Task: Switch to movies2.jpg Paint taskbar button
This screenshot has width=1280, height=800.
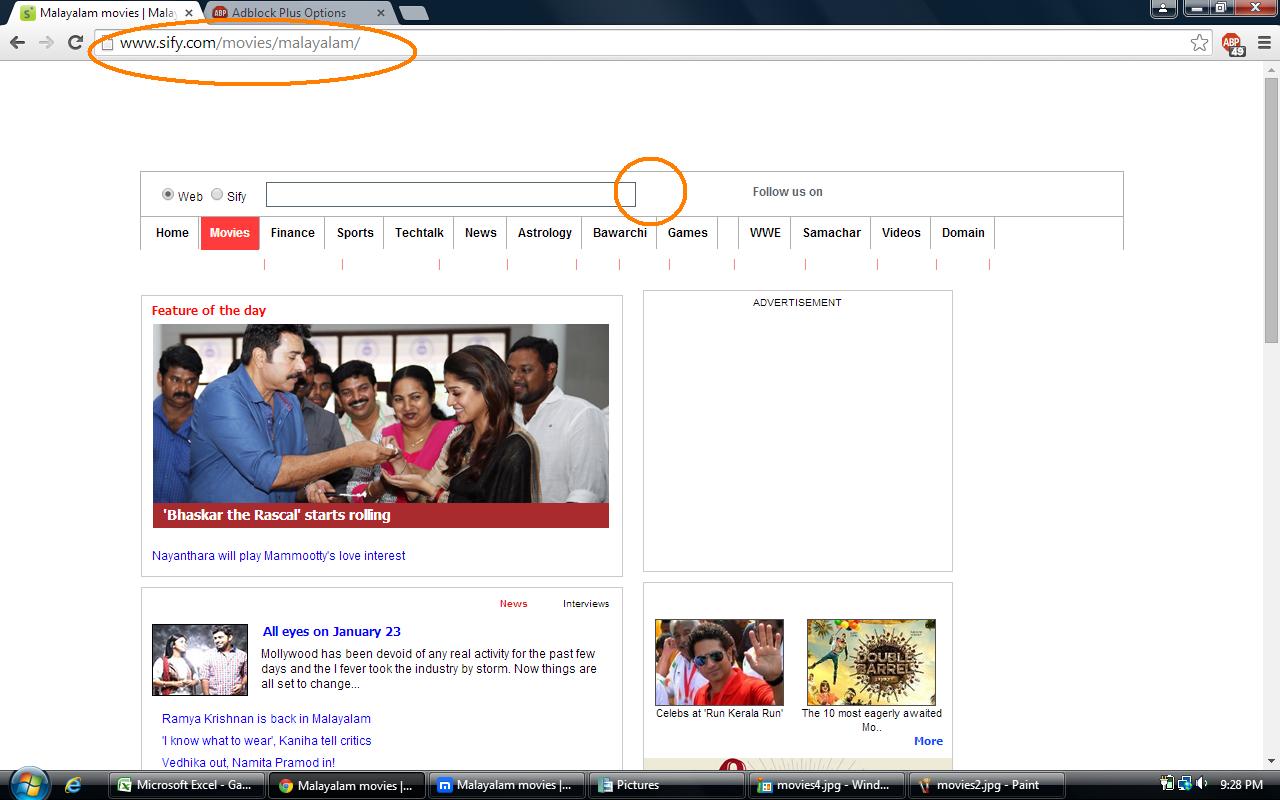Action: pyautogui.click(x=987, y=785)
